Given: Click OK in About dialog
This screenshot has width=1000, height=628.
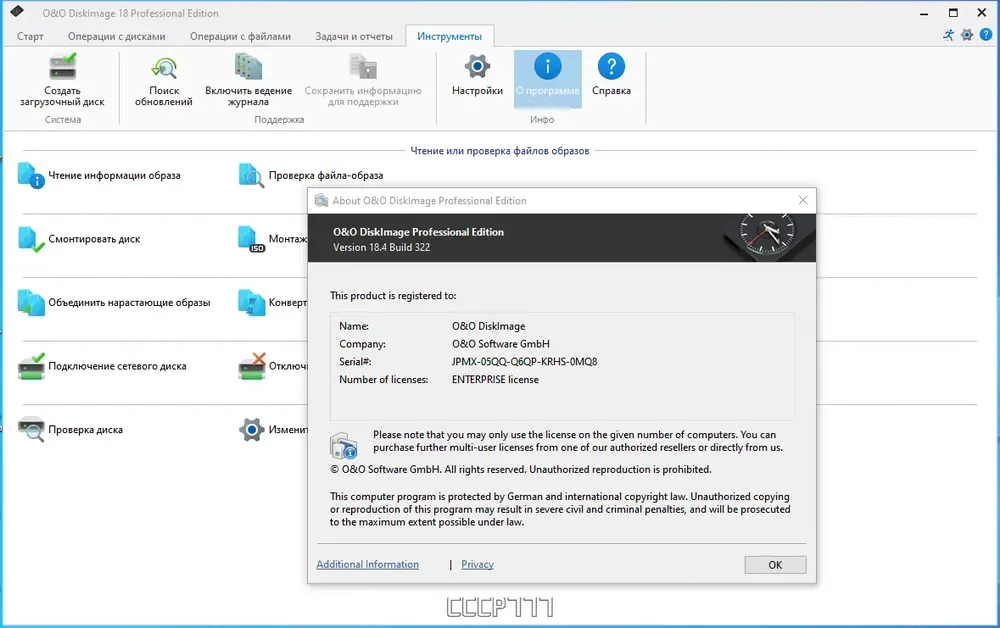Looking at the screenshot, I should pyautogui.click(x=775, y=565).
